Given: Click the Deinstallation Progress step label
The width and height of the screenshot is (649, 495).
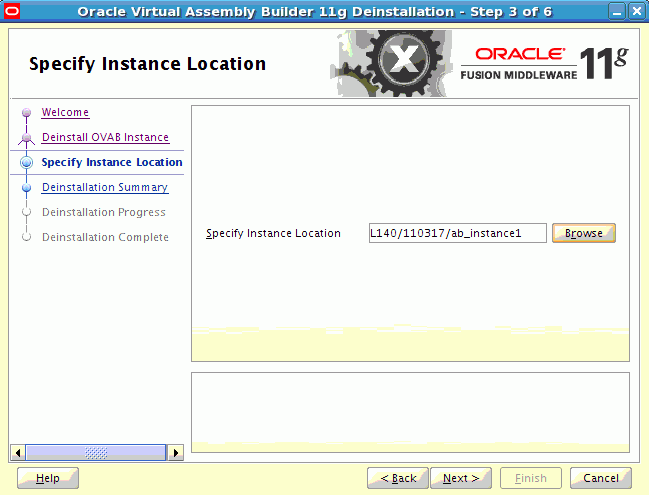Looking at the screenshot, I should pos(104,212).
